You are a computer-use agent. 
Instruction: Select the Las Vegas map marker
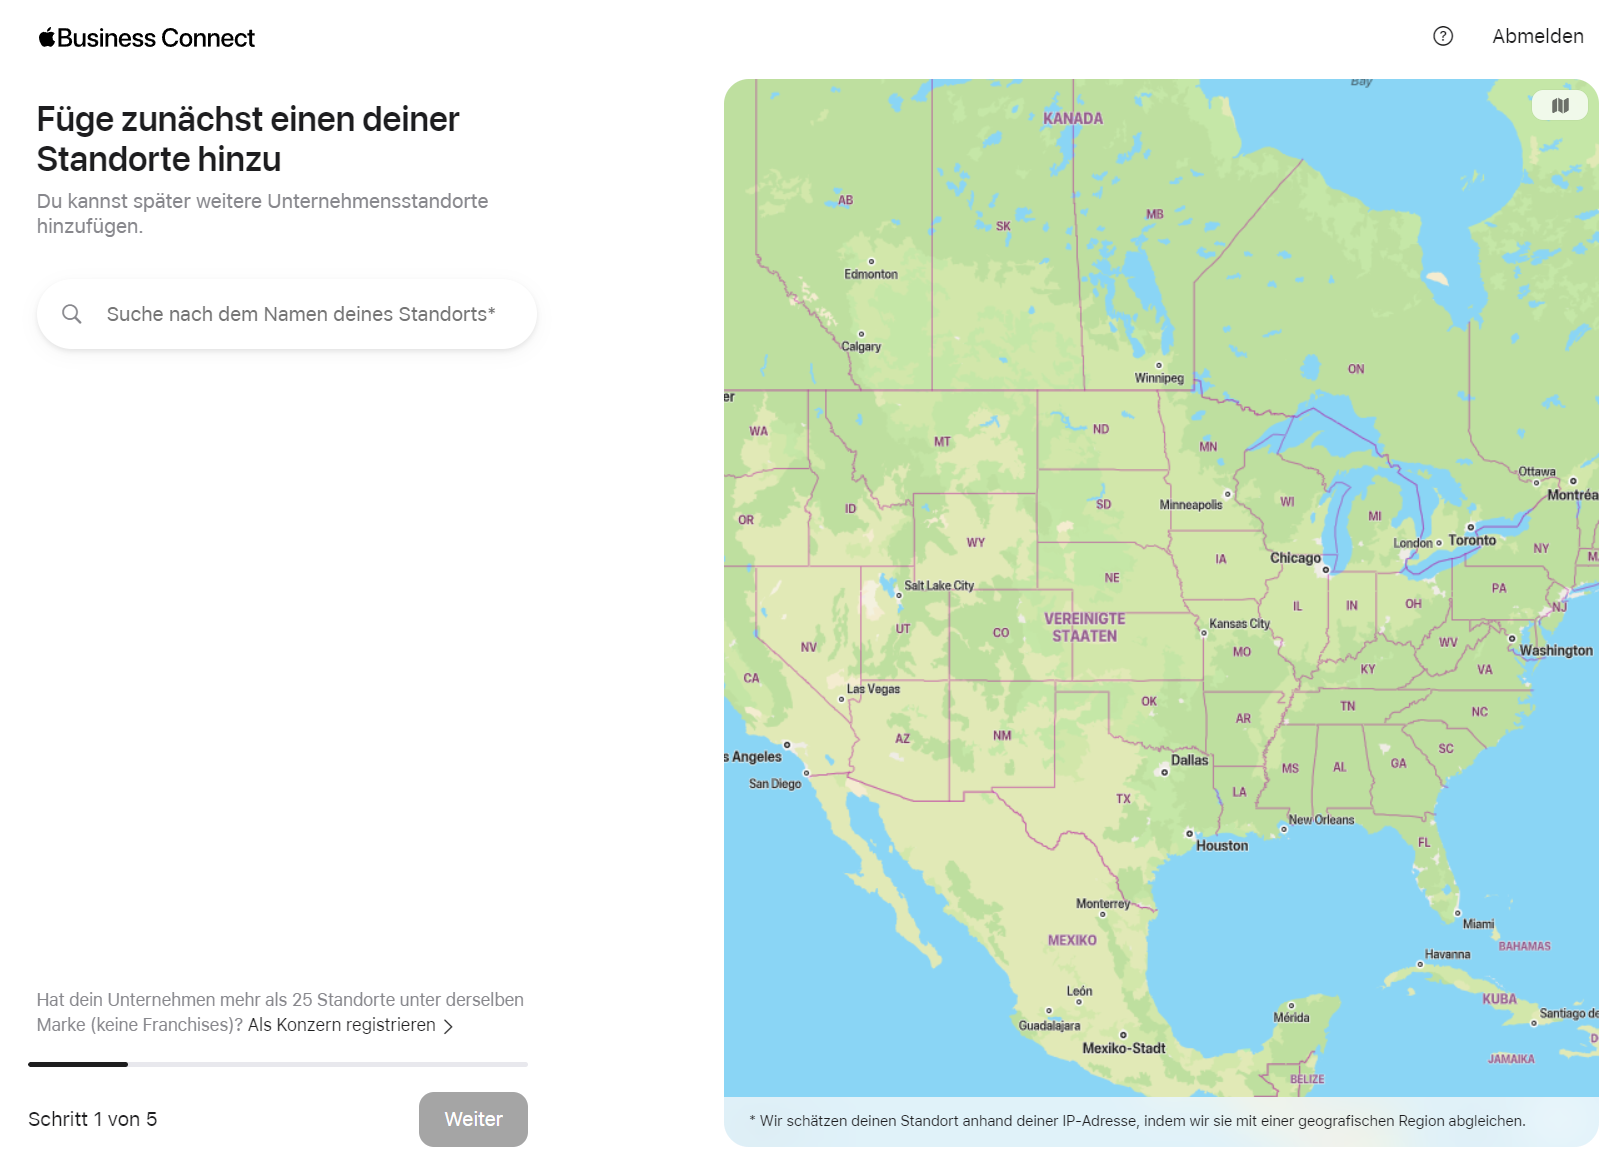[x=841, y=699]
